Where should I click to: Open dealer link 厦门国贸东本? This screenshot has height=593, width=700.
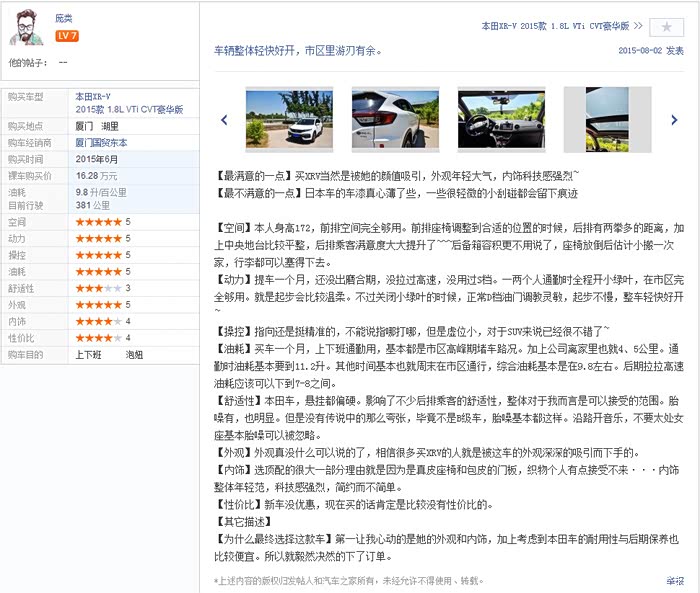point(101,142)
